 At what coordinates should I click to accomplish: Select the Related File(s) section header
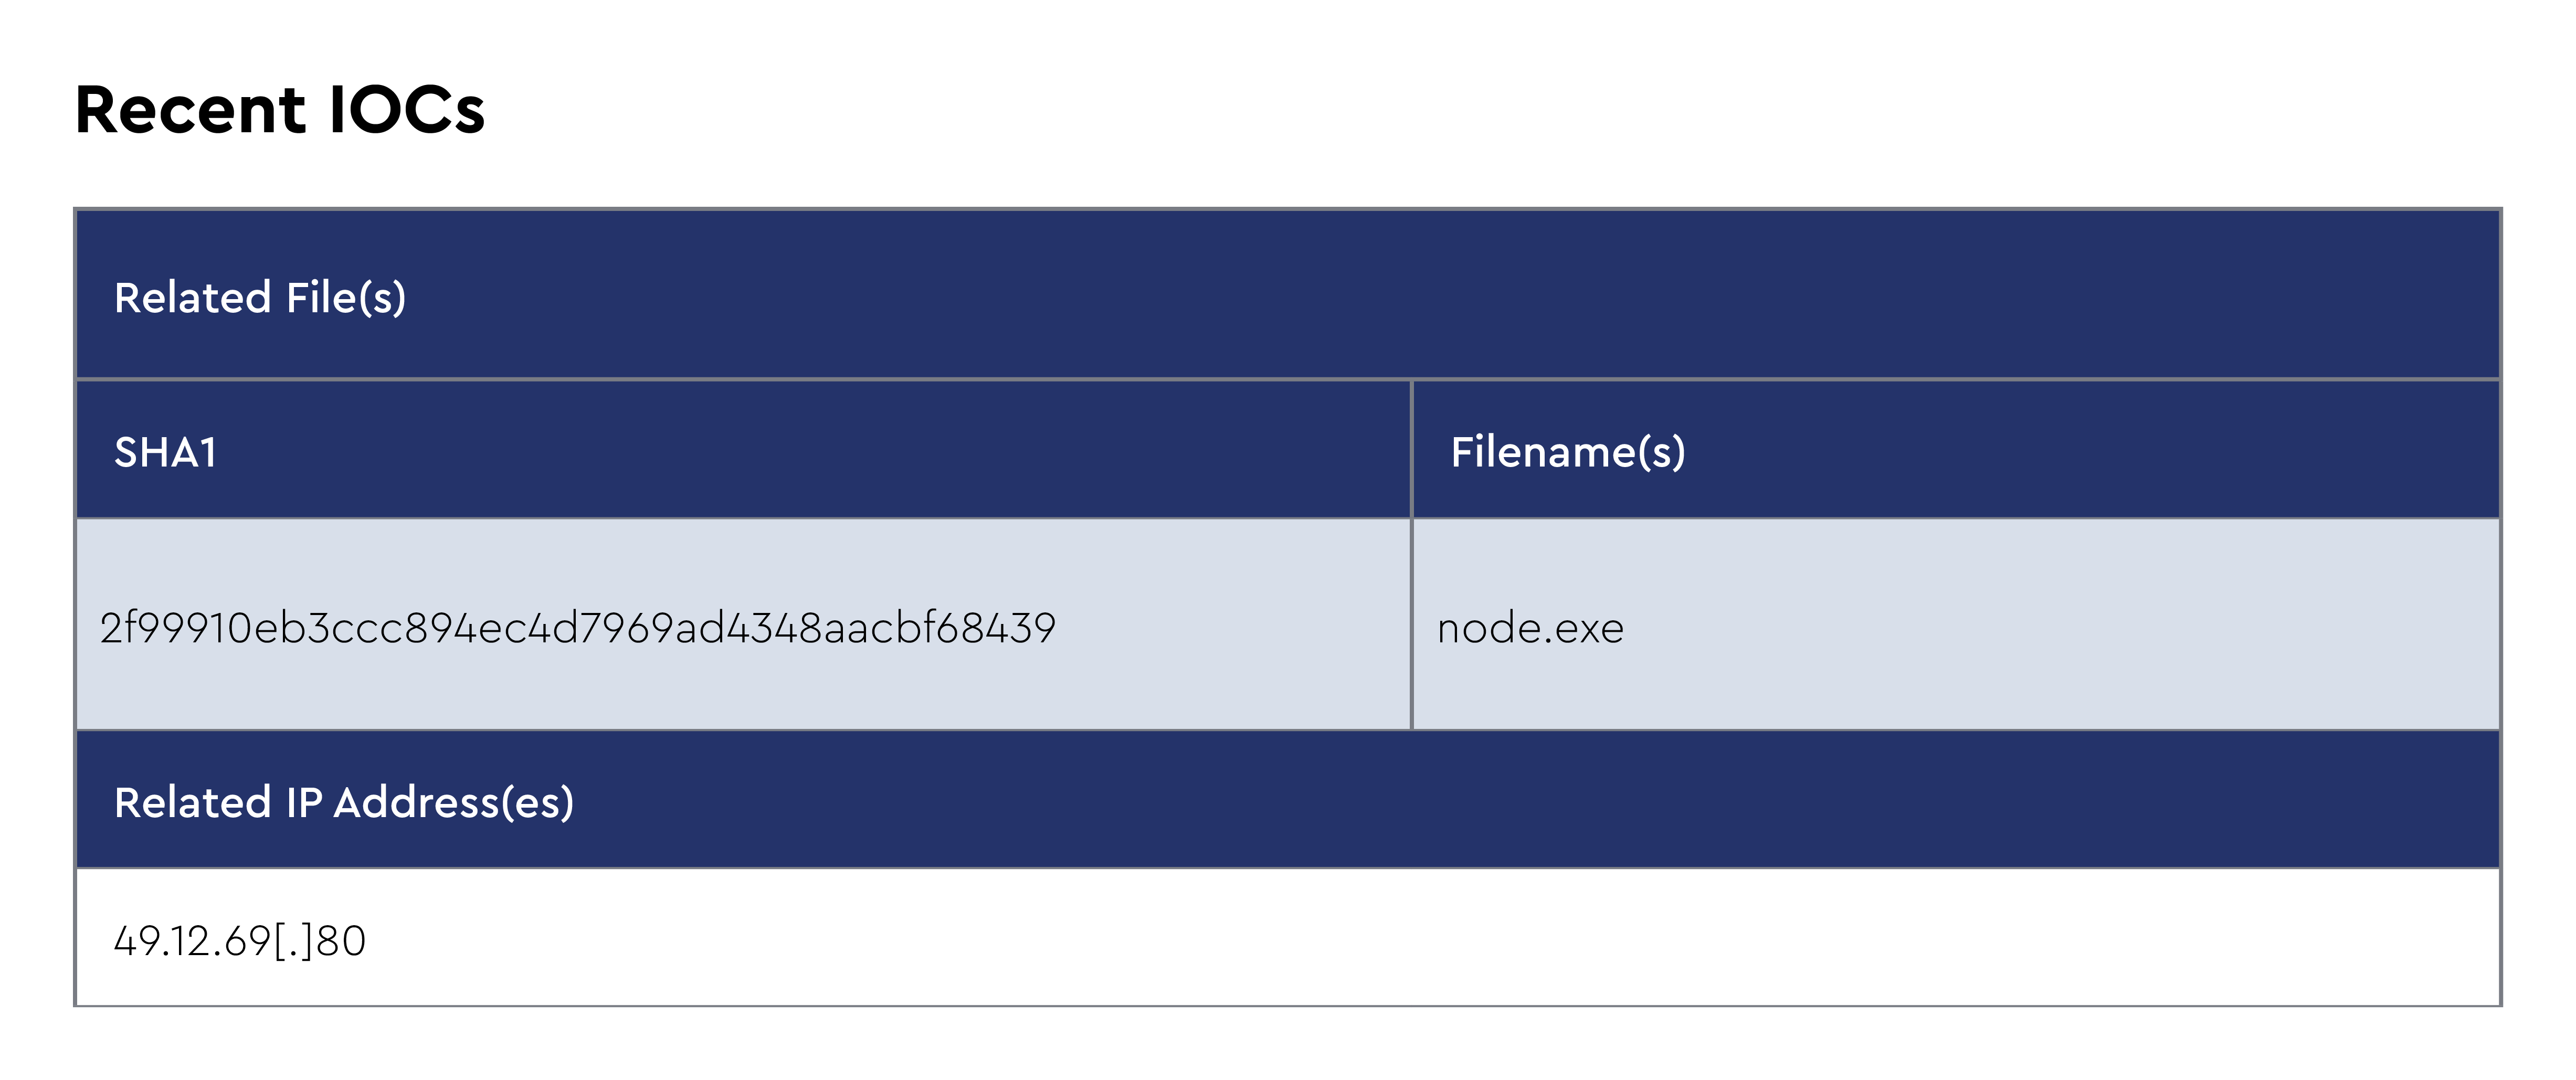click(260, 297)
